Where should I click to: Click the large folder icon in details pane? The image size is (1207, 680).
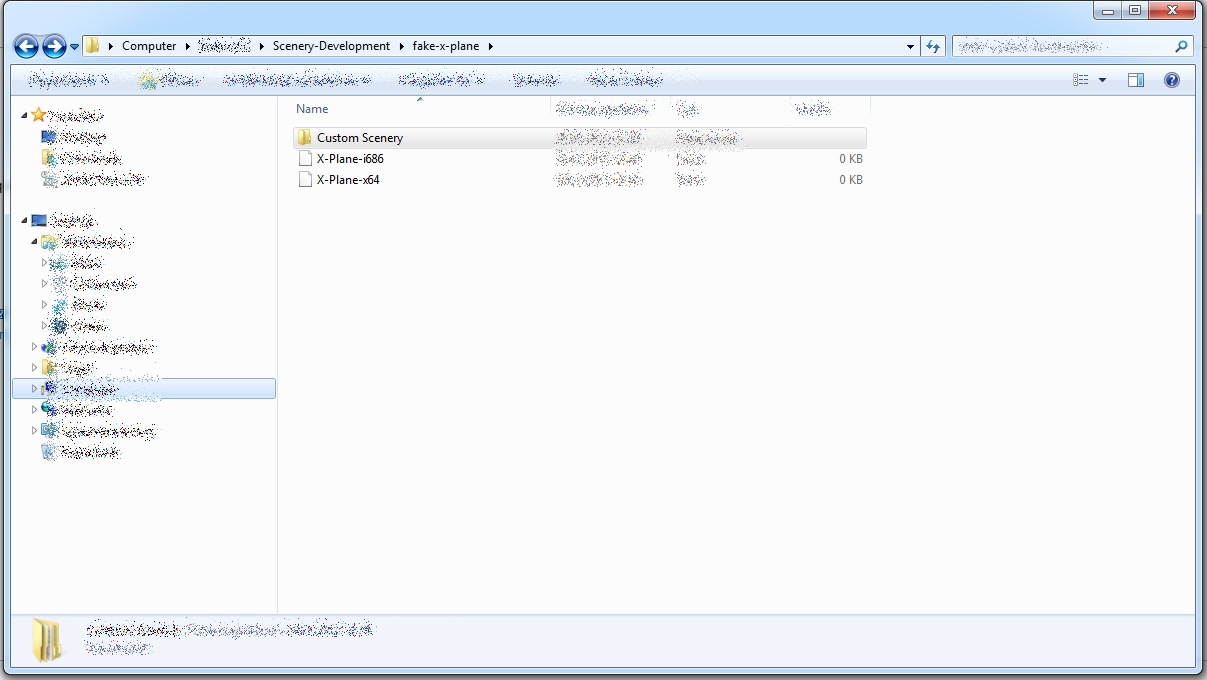(x=47, y=640)
